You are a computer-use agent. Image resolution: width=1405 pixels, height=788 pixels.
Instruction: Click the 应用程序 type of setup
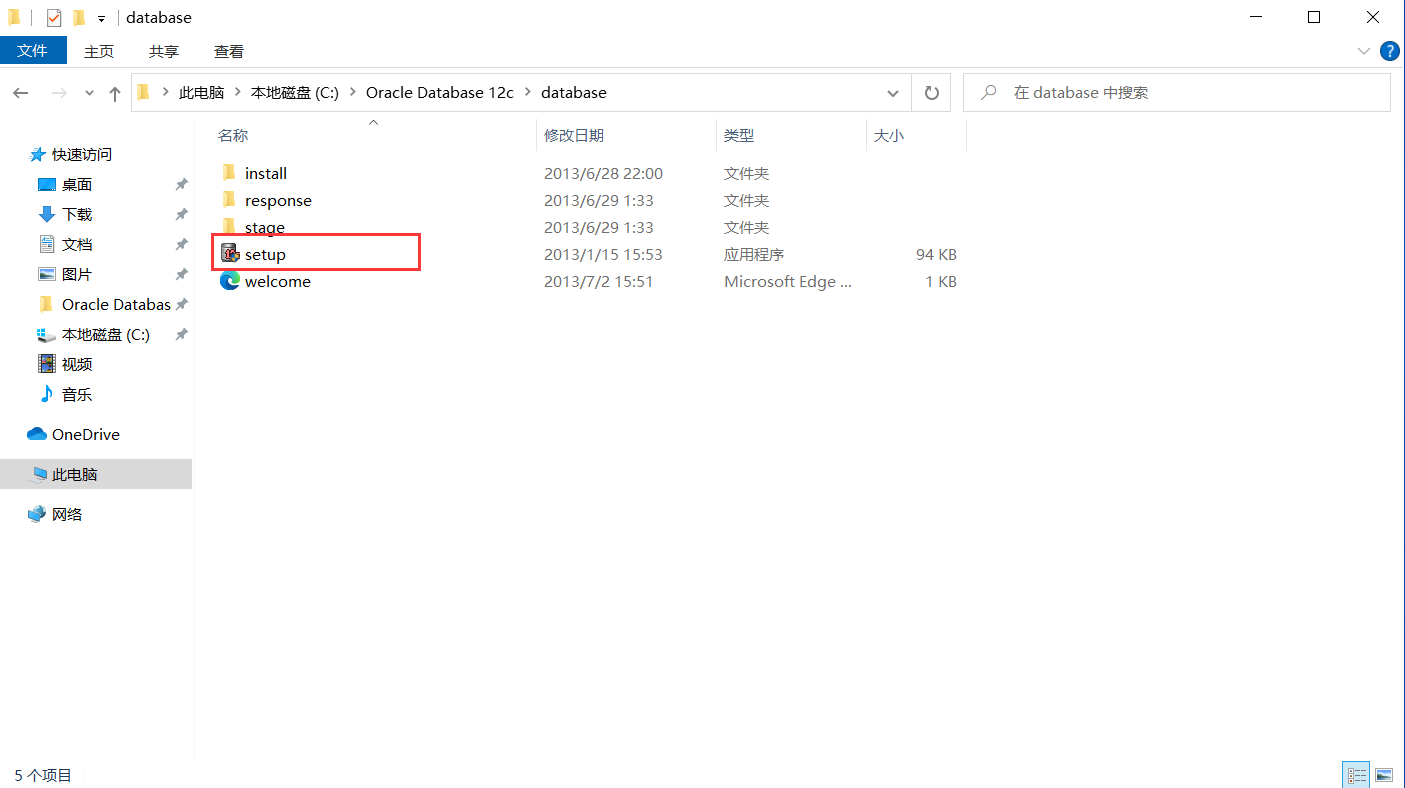(754, 254)
